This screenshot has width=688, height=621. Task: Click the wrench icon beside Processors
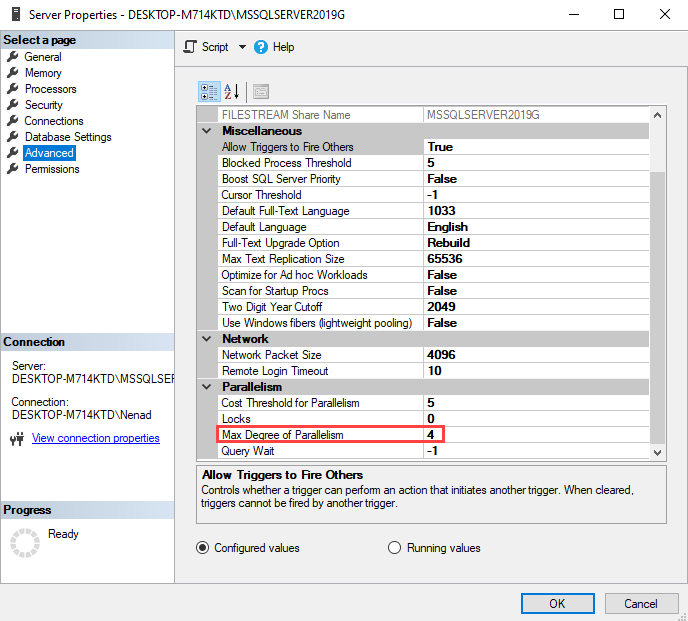13,89
